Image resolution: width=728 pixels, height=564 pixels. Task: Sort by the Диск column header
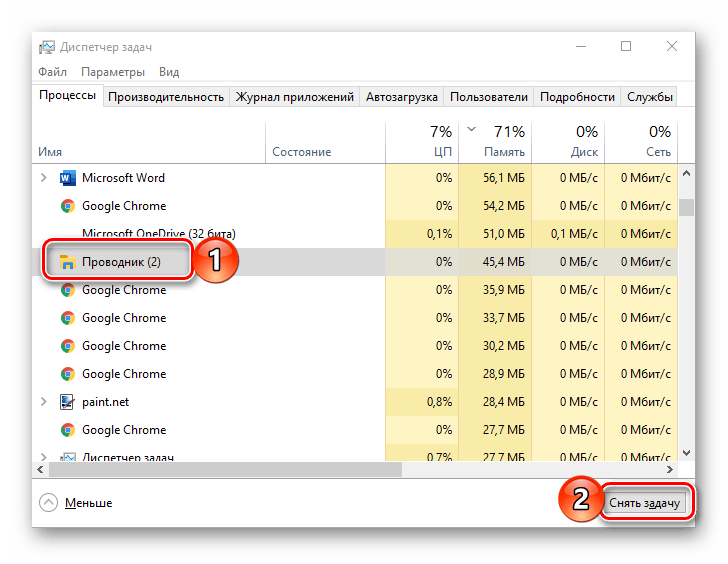click(568, 143)
